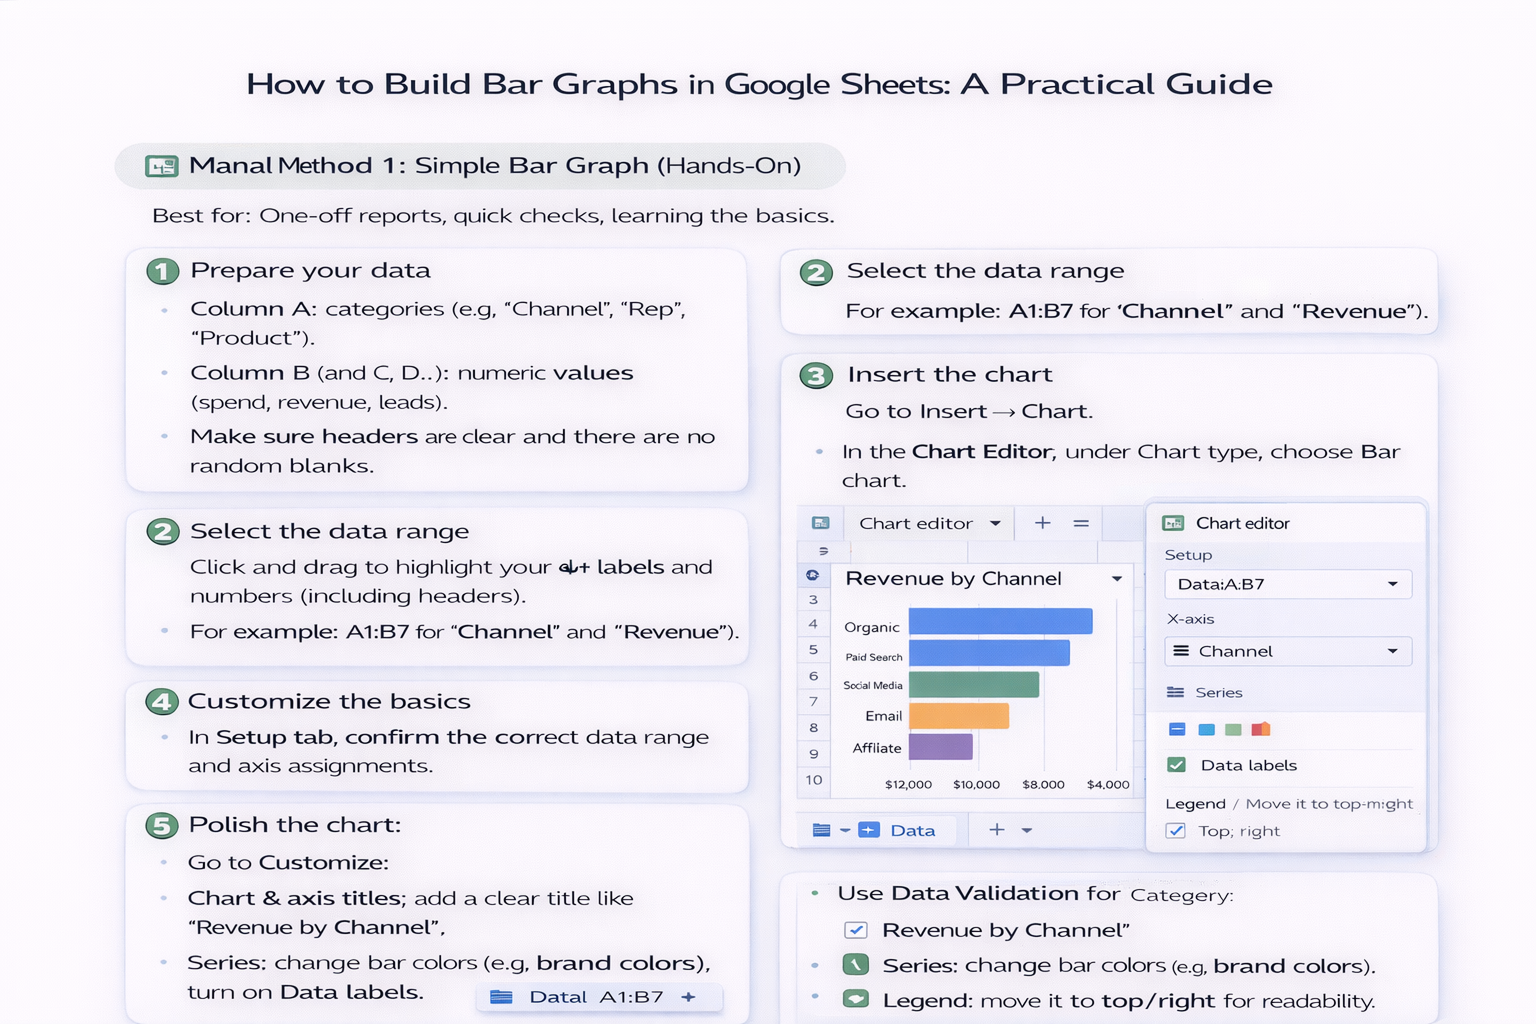The width and height of the screenshot is (1536, 1024).
Task: Click green icon in Chart editor panel header
Action: (1173, 523)
